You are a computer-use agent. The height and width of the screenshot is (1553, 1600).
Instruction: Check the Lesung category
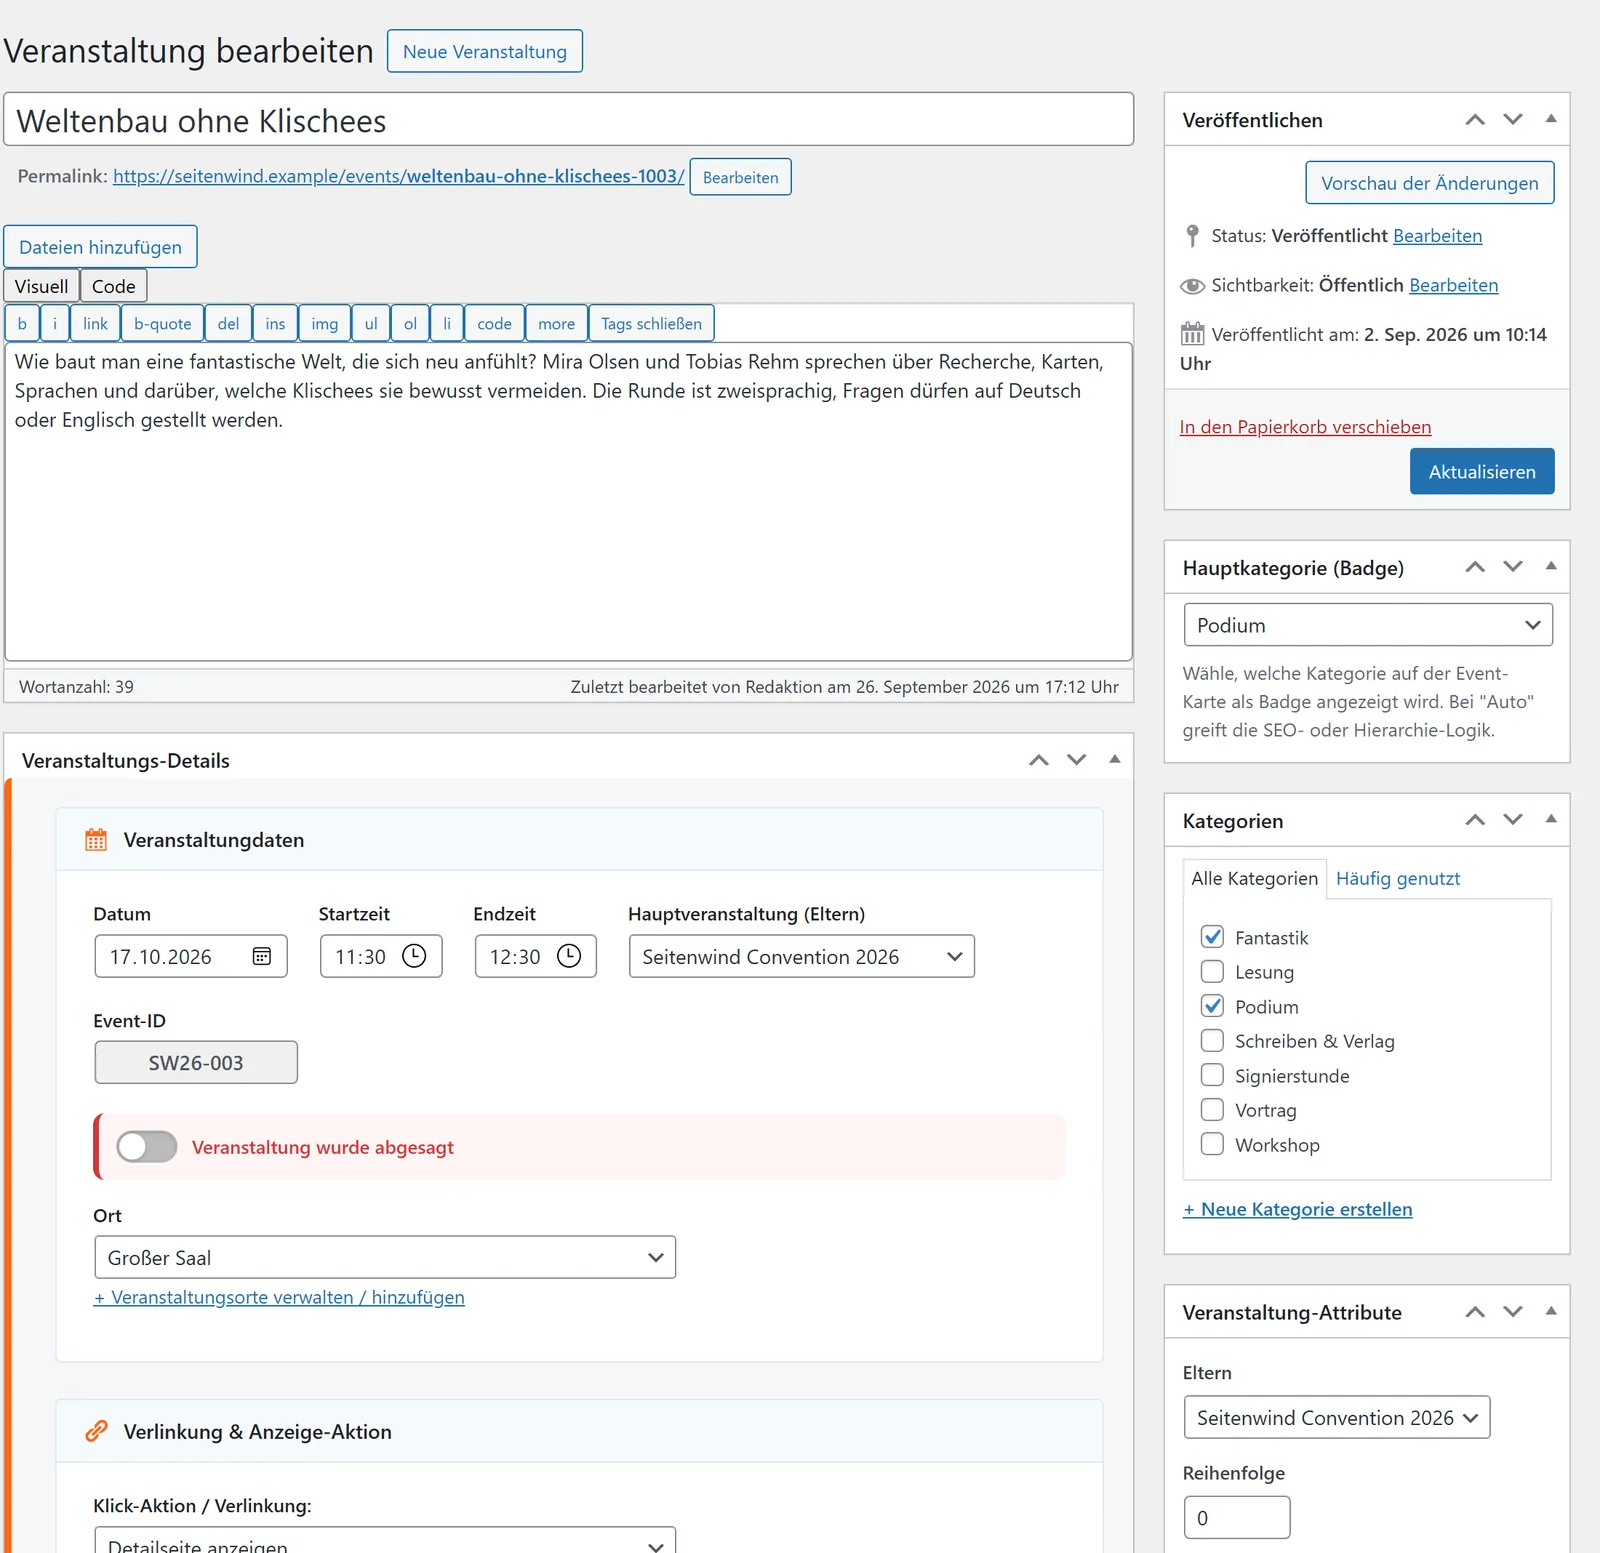1212,972
